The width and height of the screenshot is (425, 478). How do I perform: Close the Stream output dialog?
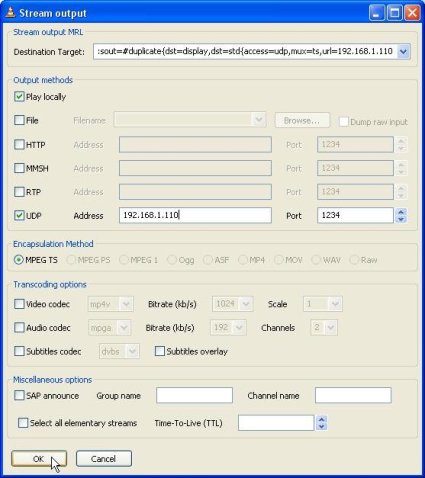412,13
